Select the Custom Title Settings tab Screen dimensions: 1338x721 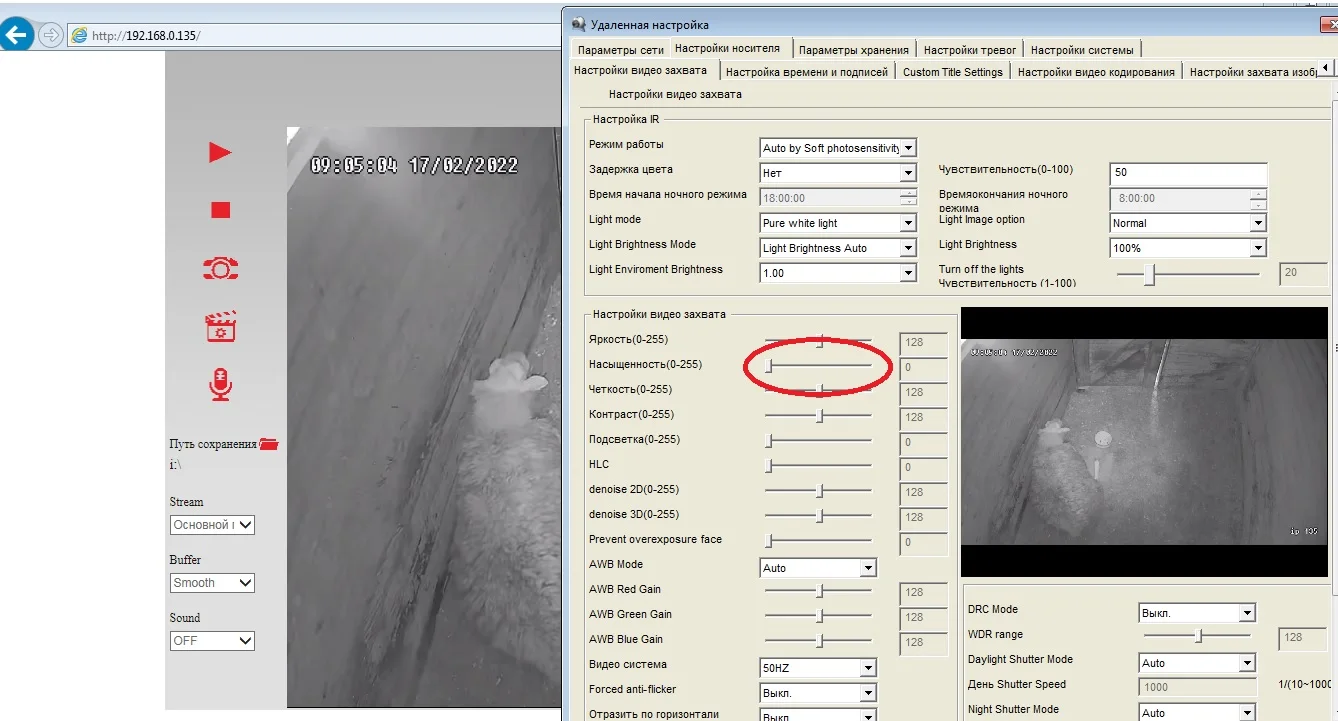(952, 72)
